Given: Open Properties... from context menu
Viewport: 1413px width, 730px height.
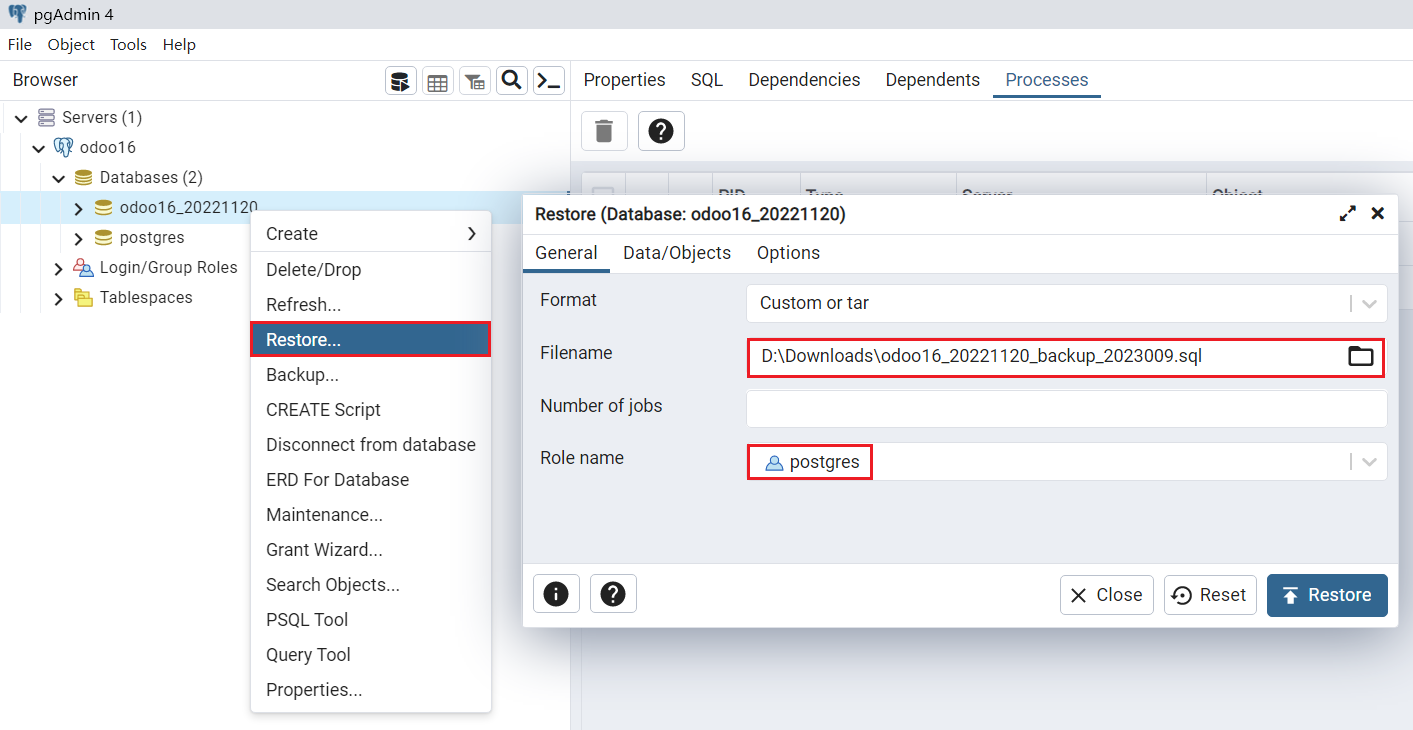Looking at the screenshot, I should (371, 690).
